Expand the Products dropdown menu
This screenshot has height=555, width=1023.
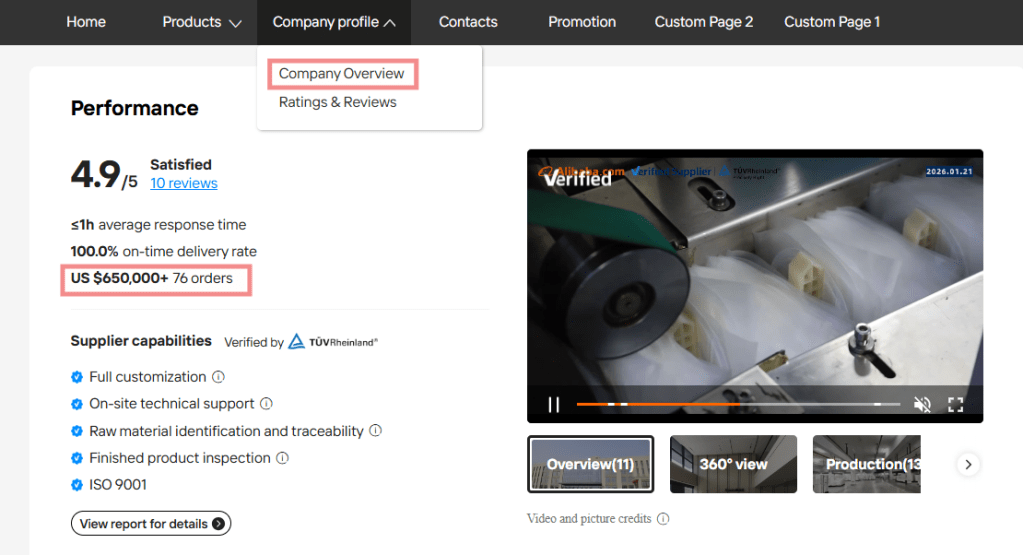point(202,22)
